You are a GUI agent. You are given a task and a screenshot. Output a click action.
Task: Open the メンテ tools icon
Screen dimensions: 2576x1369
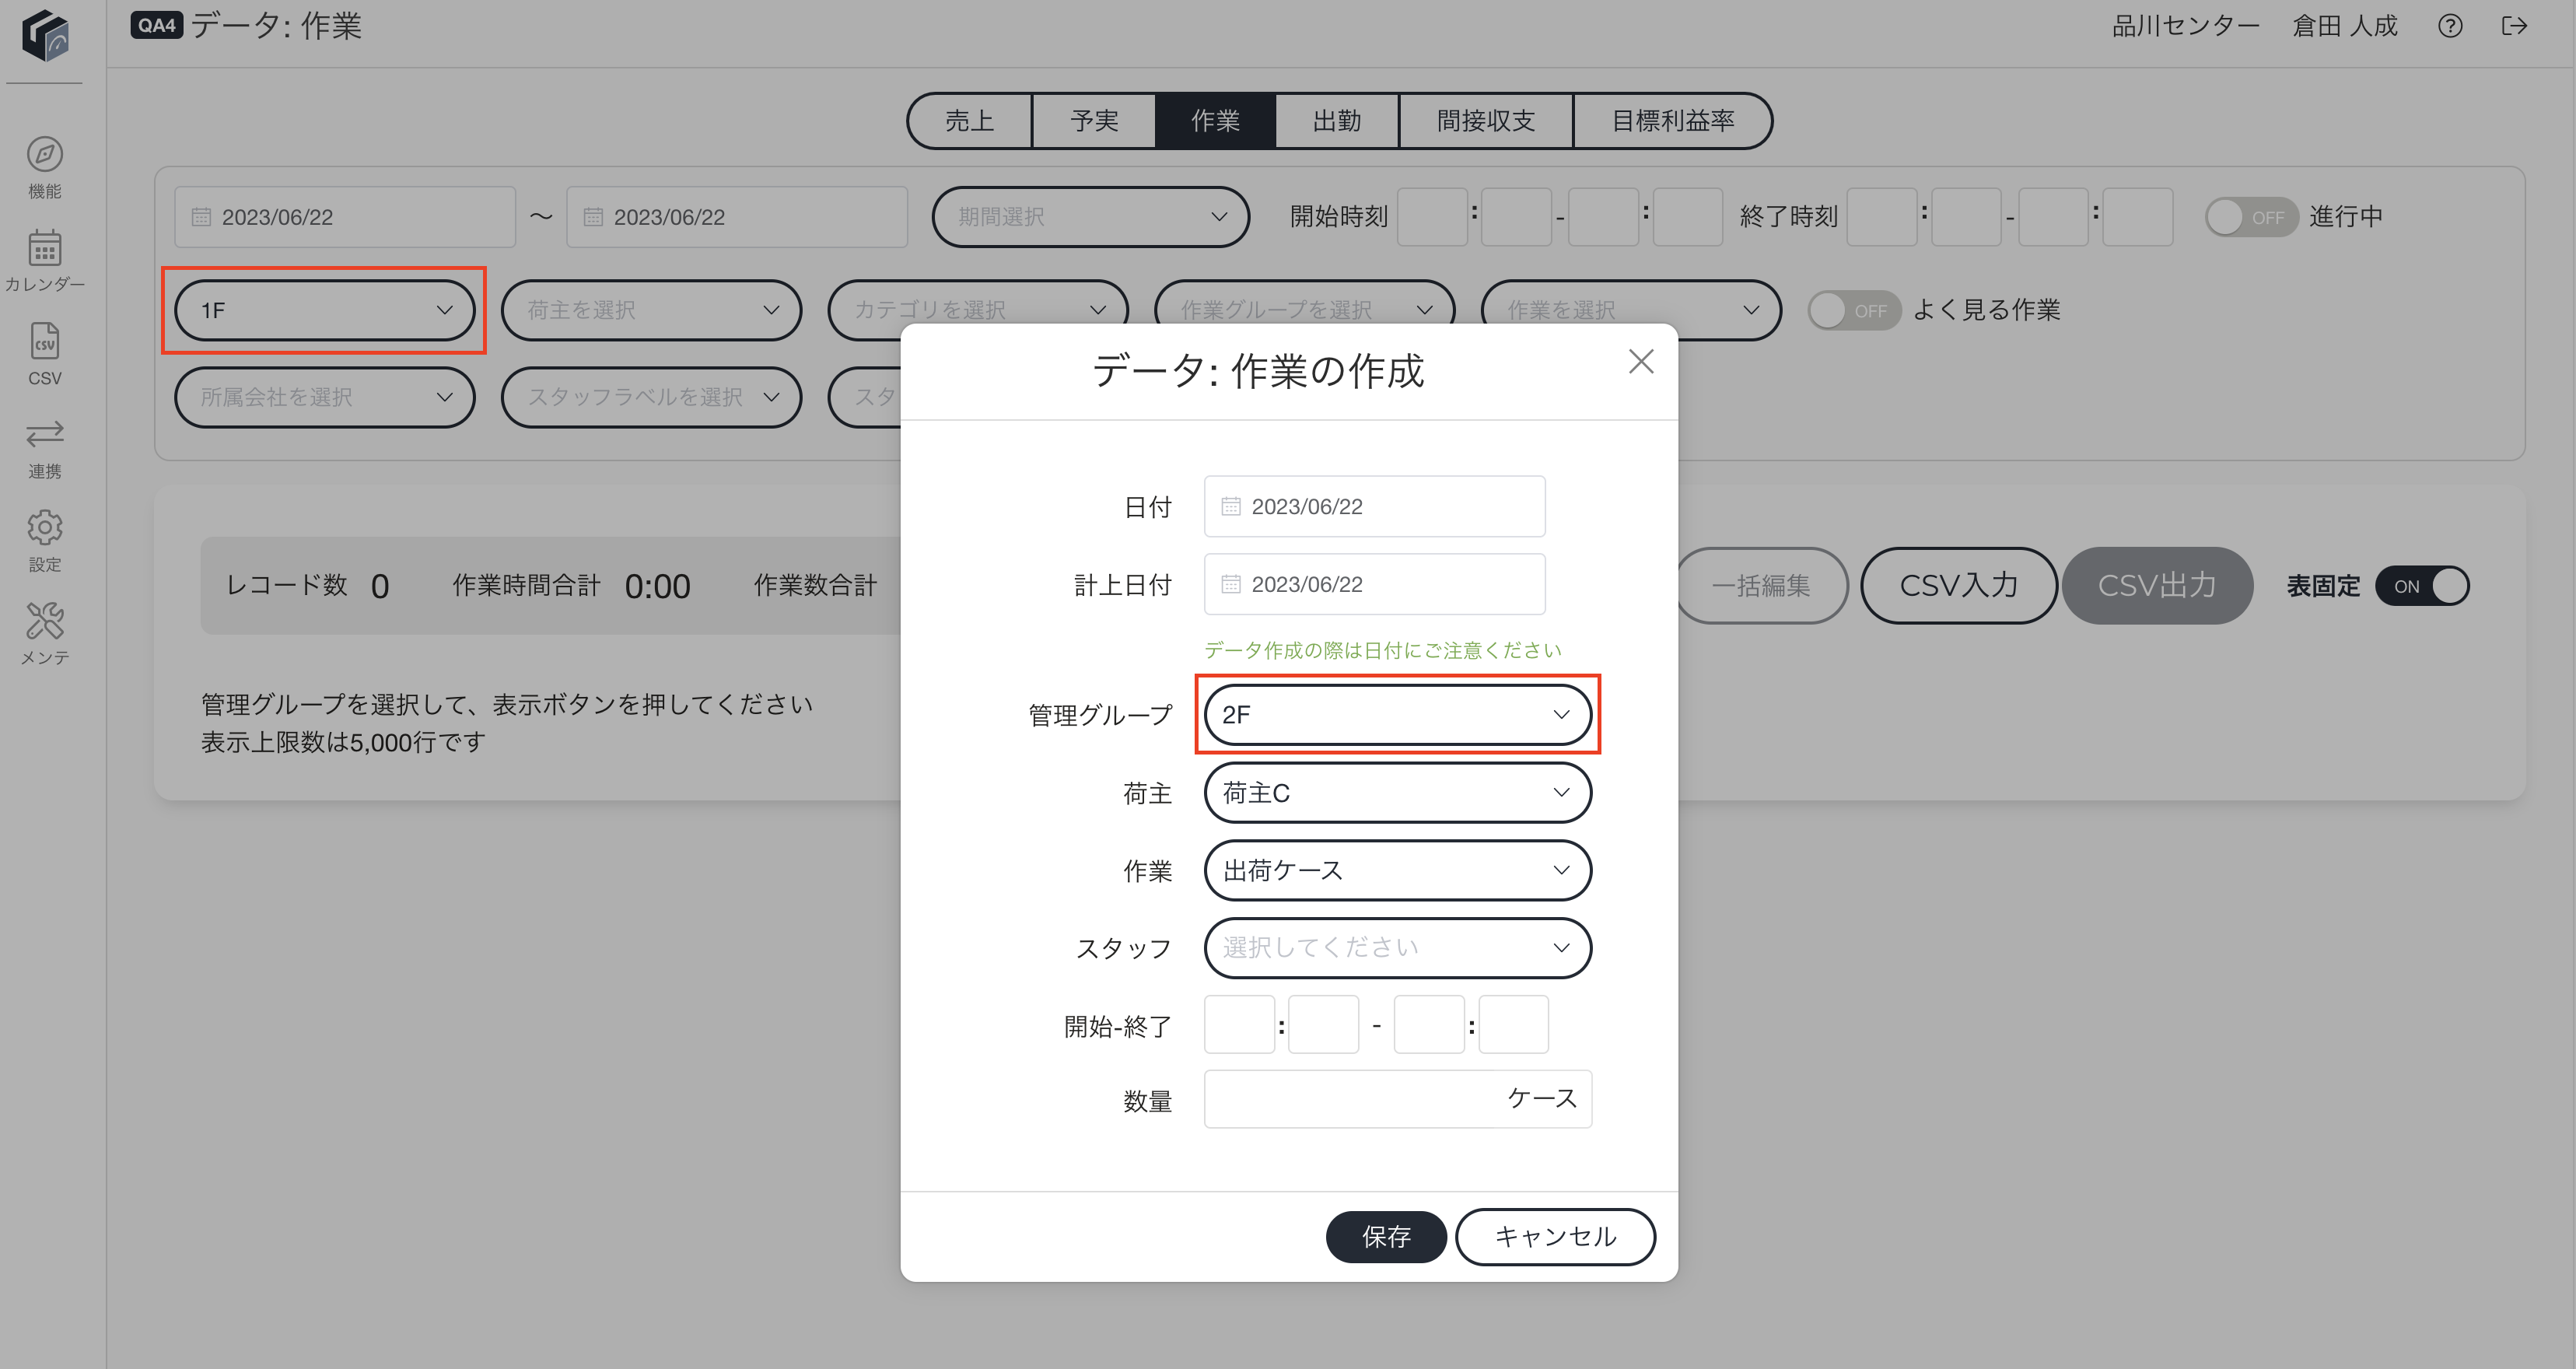click(44, 620)
